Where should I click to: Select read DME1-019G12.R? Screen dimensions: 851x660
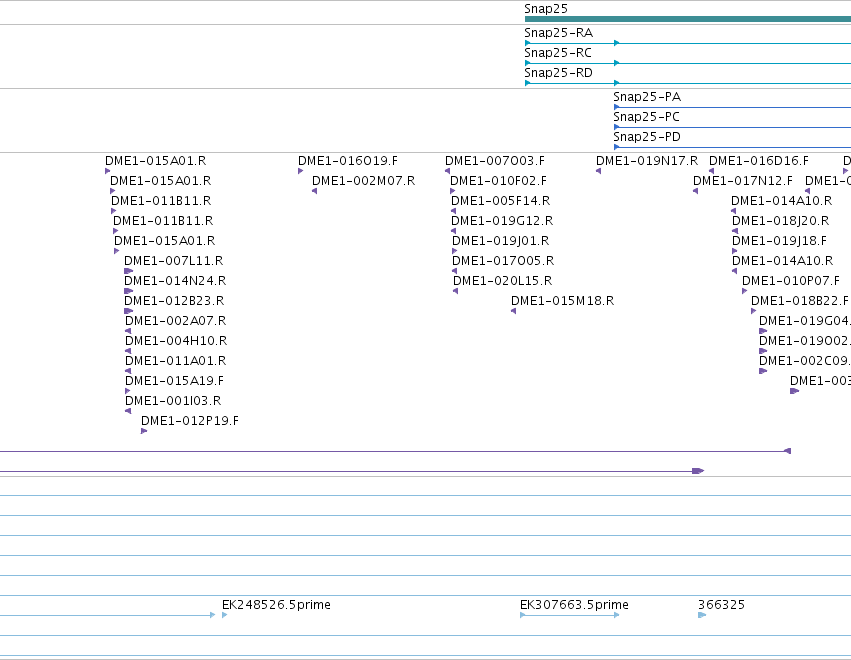point(502,221)
